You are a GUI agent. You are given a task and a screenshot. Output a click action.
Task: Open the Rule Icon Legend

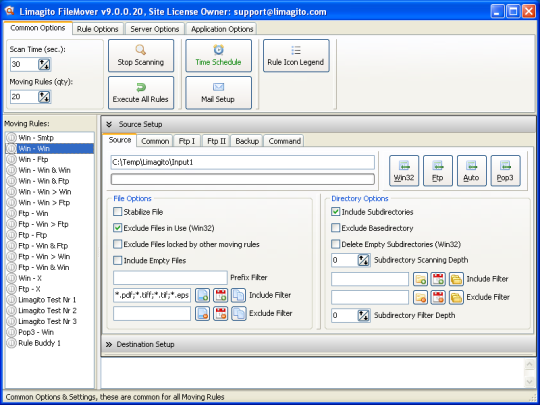tap(296, 56)
